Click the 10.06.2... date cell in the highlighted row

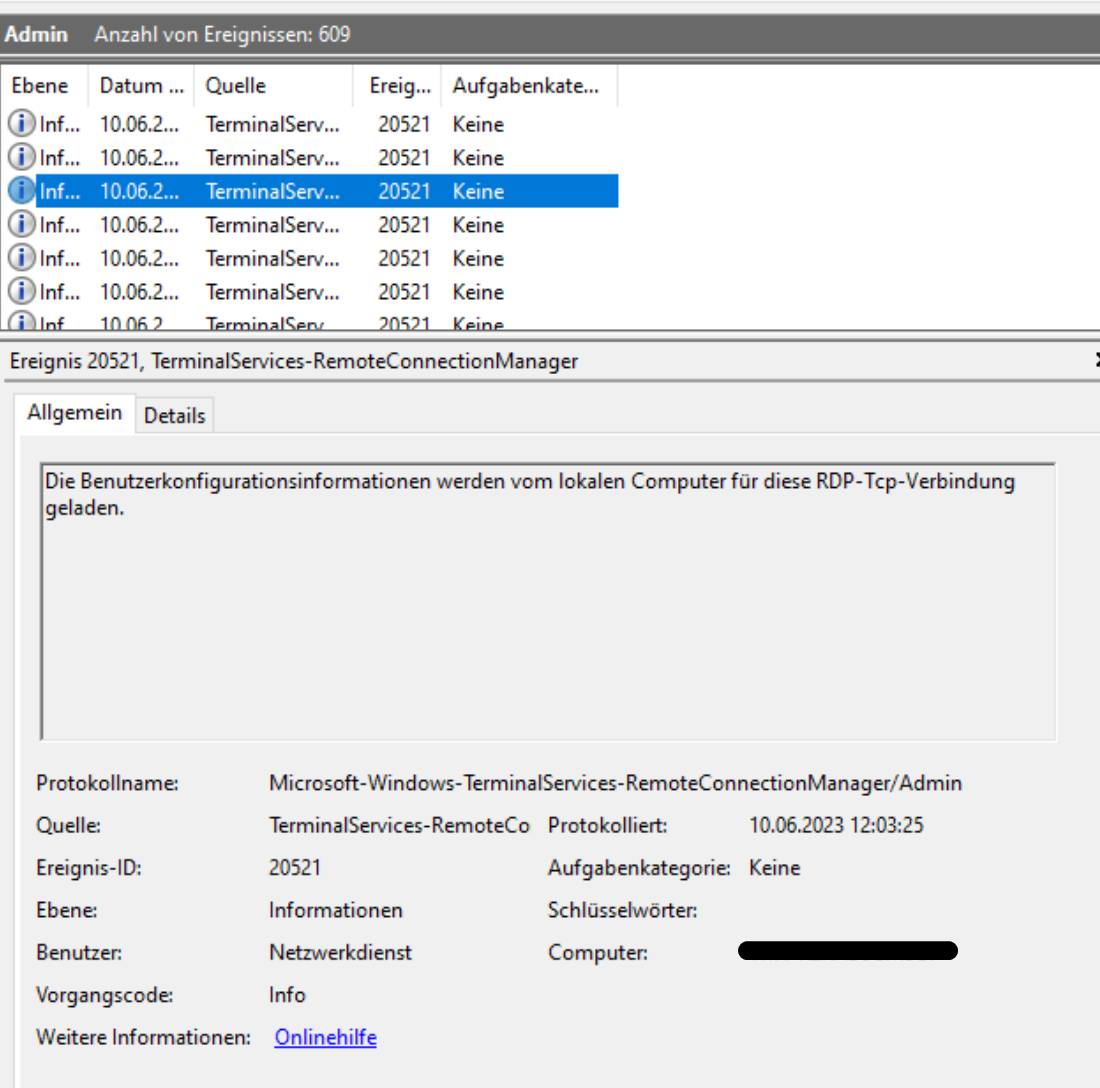tap(139, 191)
